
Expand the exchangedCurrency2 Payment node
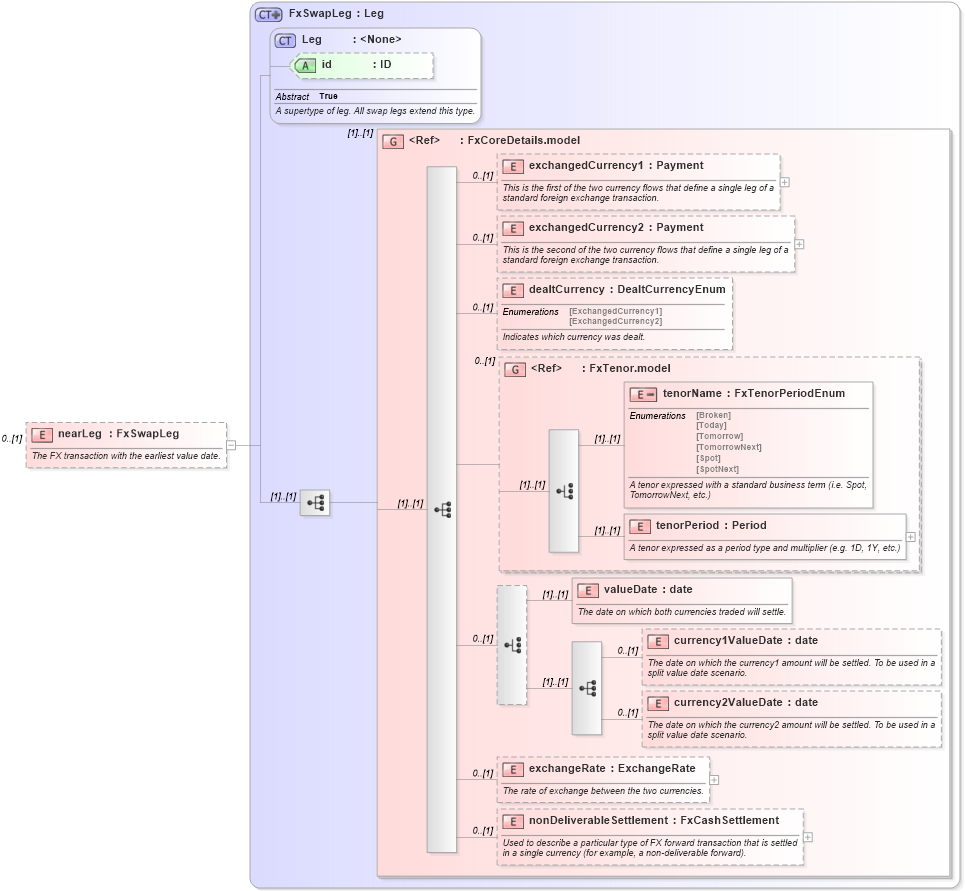pyautogui.click(x=799, y=244)
